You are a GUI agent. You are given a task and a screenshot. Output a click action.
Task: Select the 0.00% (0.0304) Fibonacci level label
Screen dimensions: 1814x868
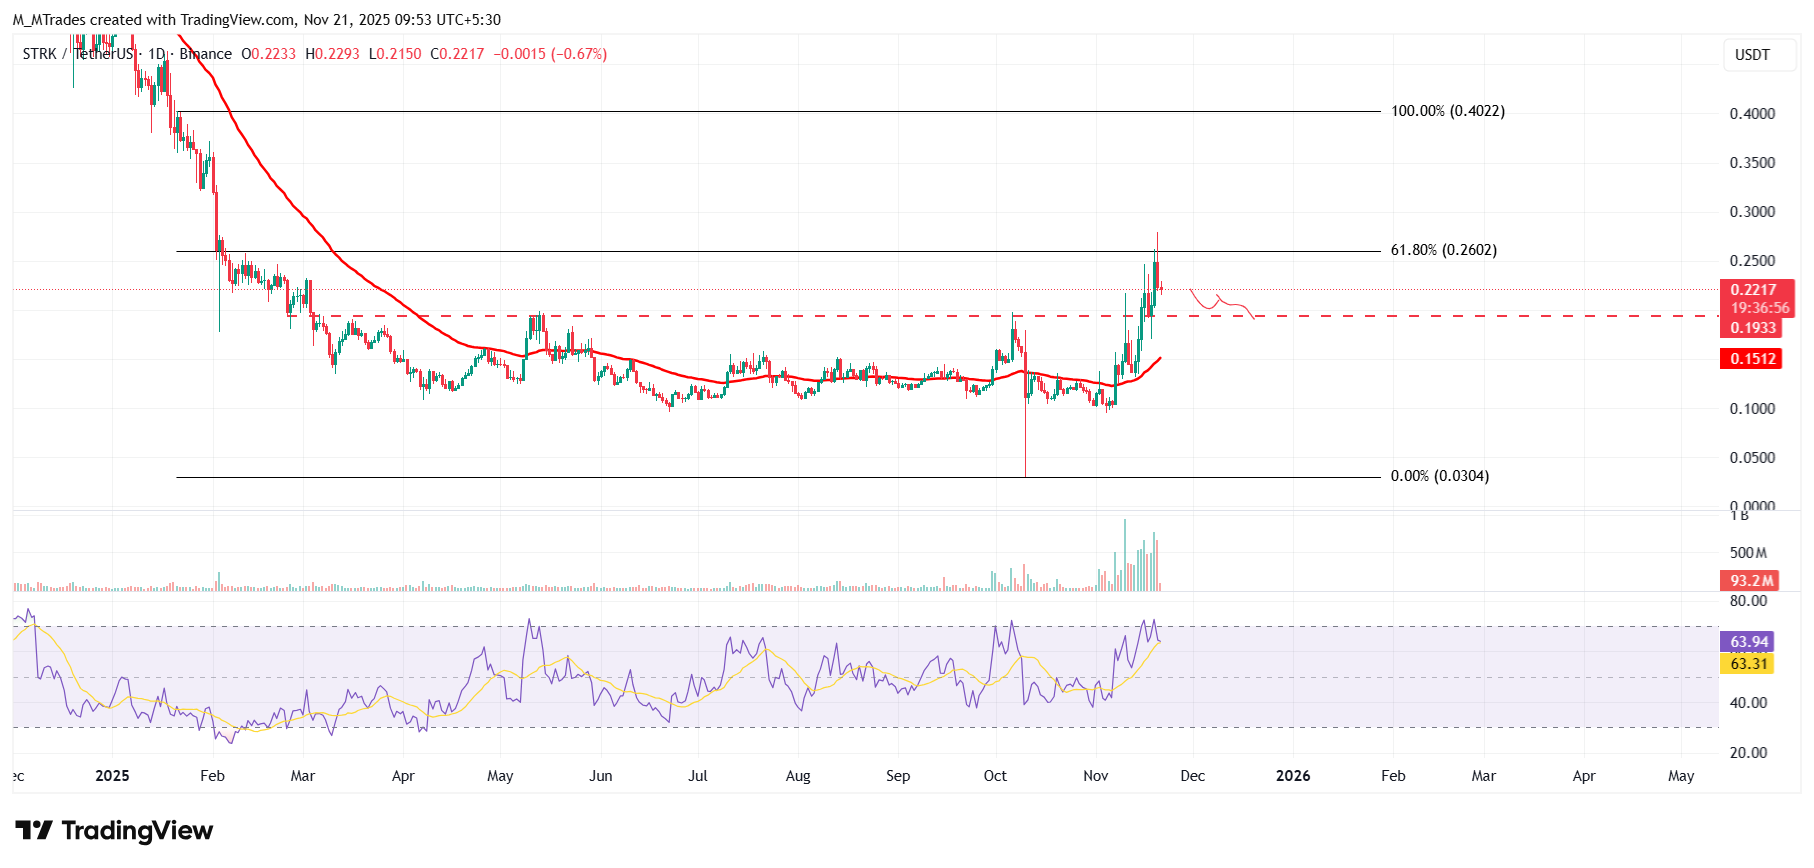(x=1439, y=476)
